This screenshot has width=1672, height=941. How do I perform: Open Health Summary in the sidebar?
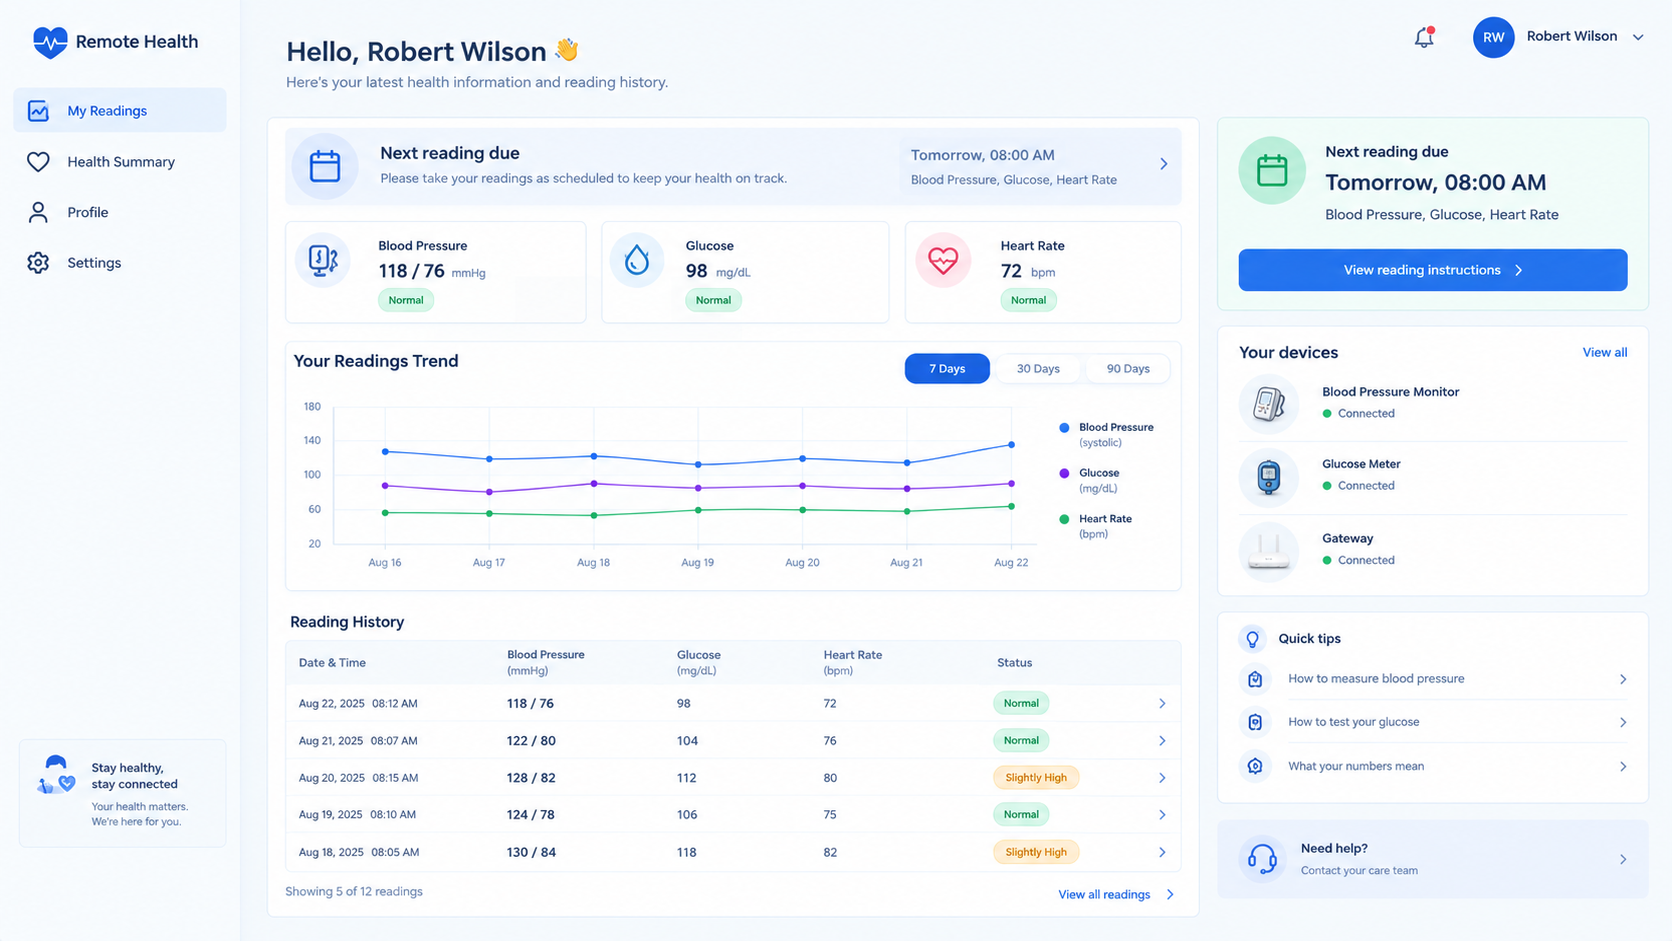(120, 162)
